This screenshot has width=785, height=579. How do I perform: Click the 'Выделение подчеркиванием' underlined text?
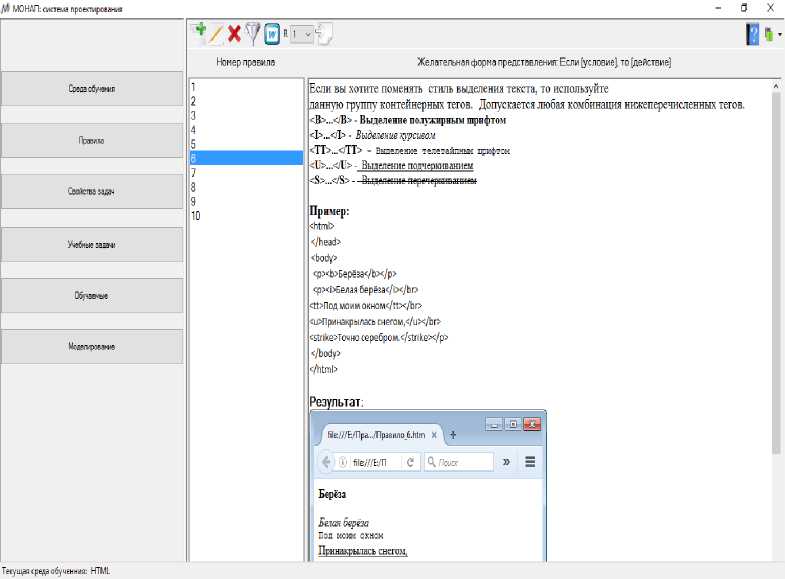point(417,165)
